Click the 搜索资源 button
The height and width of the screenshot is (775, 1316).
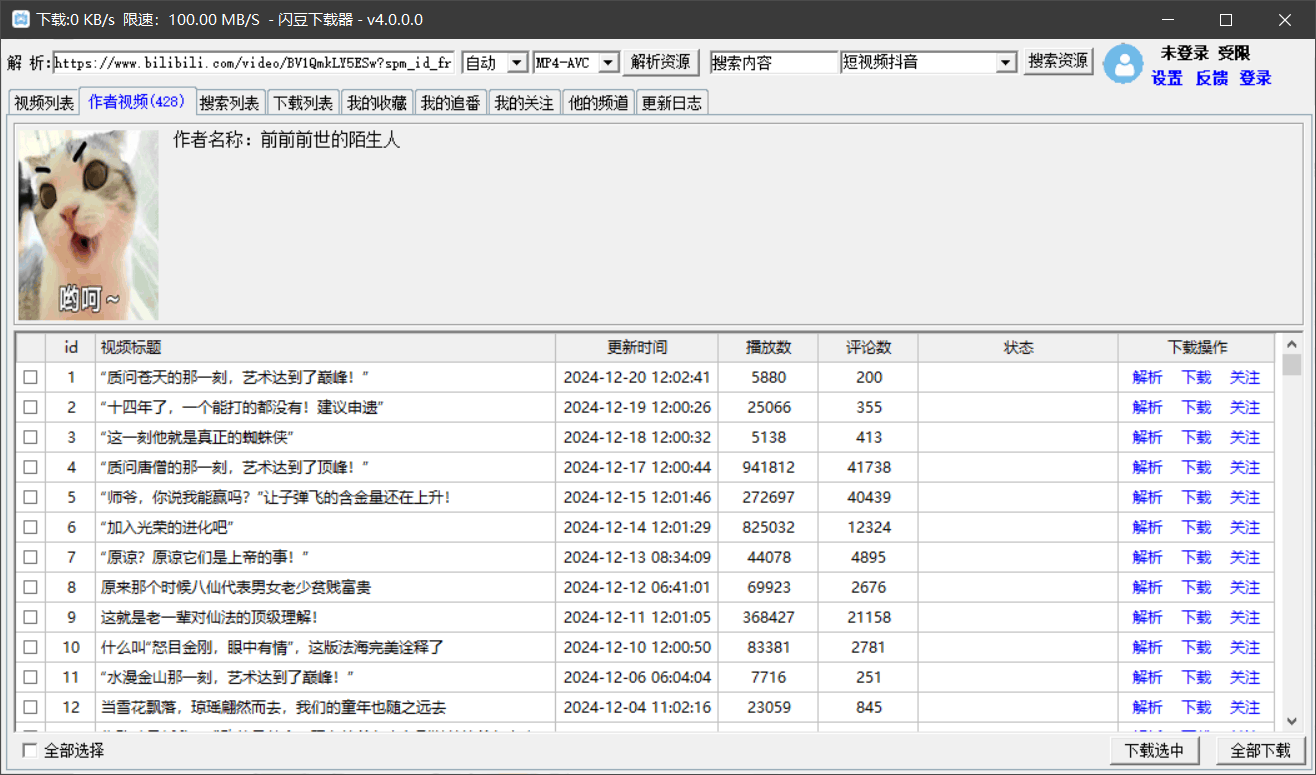[x=1059, y=62]
